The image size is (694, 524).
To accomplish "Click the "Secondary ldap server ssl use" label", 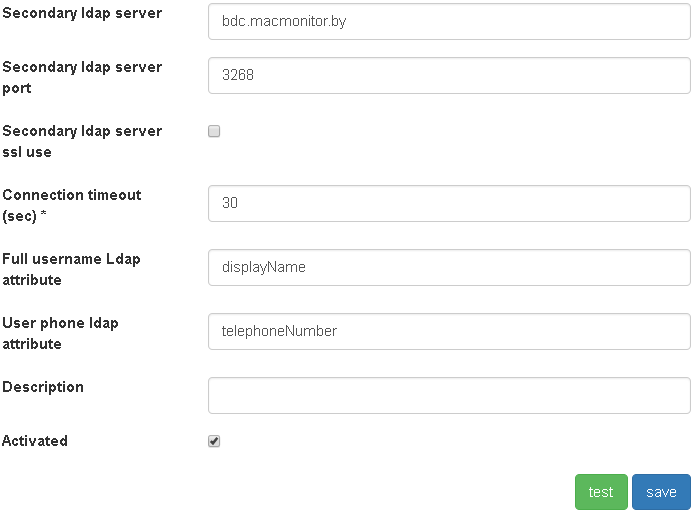I will (82, 141).
